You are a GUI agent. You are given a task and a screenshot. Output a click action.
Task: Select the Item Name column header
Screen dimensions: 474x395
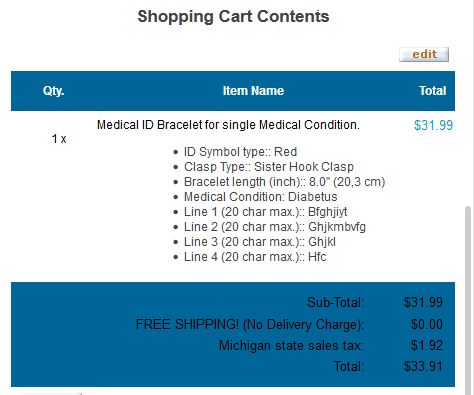coord(253,91)
